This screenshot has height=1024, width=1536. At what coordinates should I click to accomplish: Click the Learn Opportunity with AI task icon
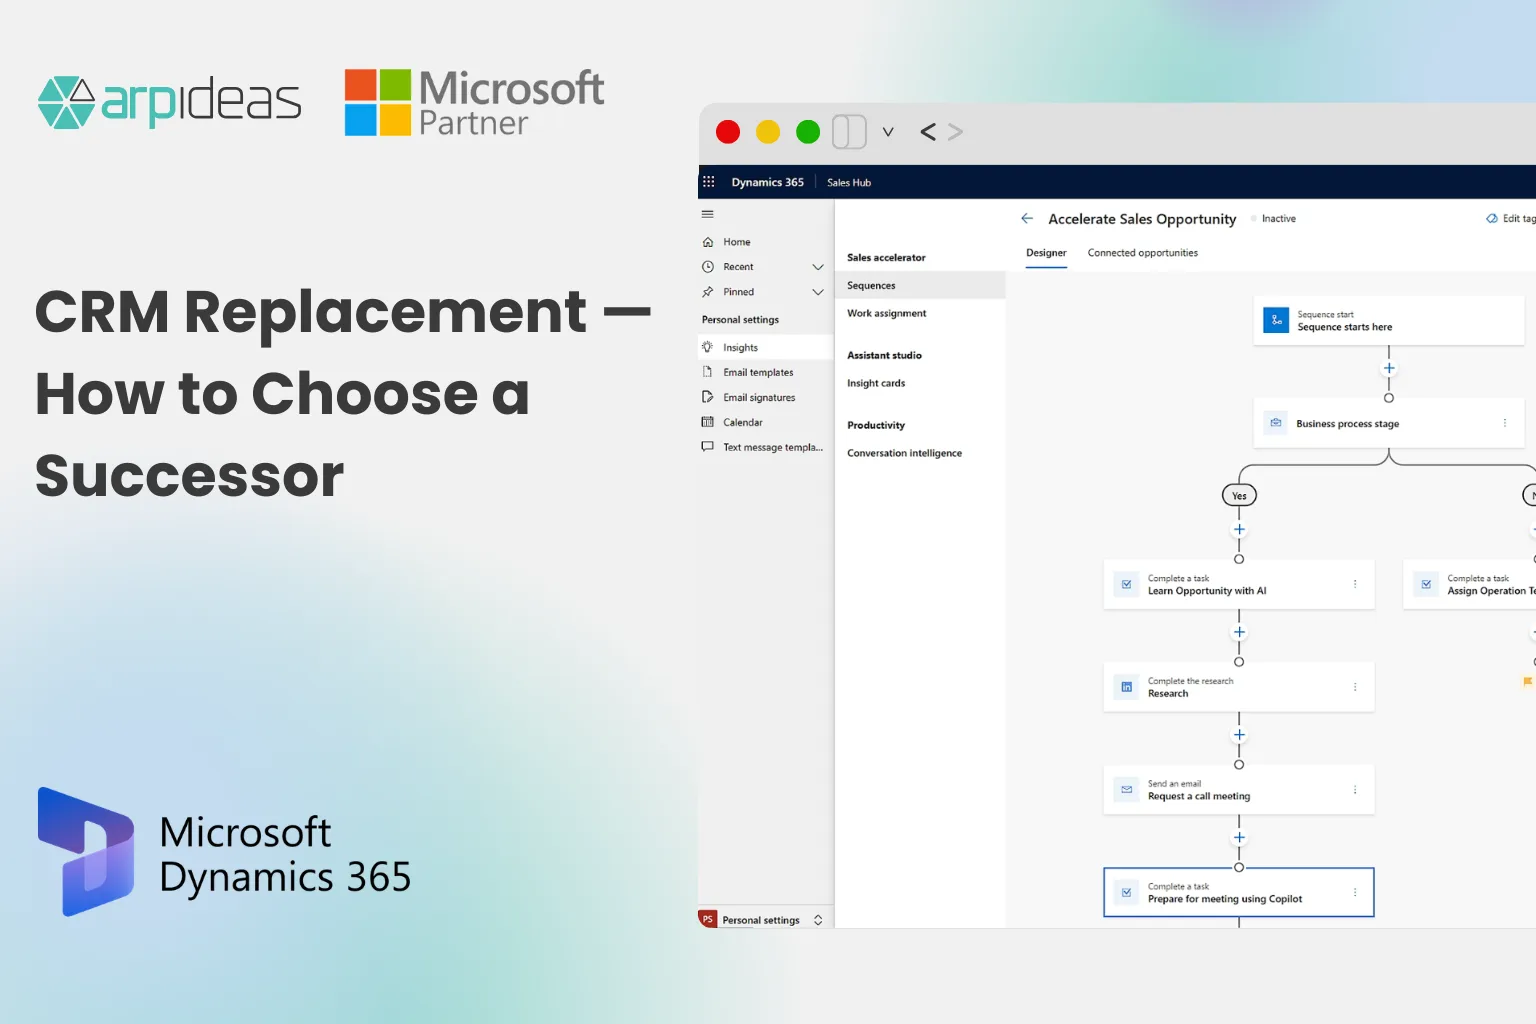(x=1127, y=584)
